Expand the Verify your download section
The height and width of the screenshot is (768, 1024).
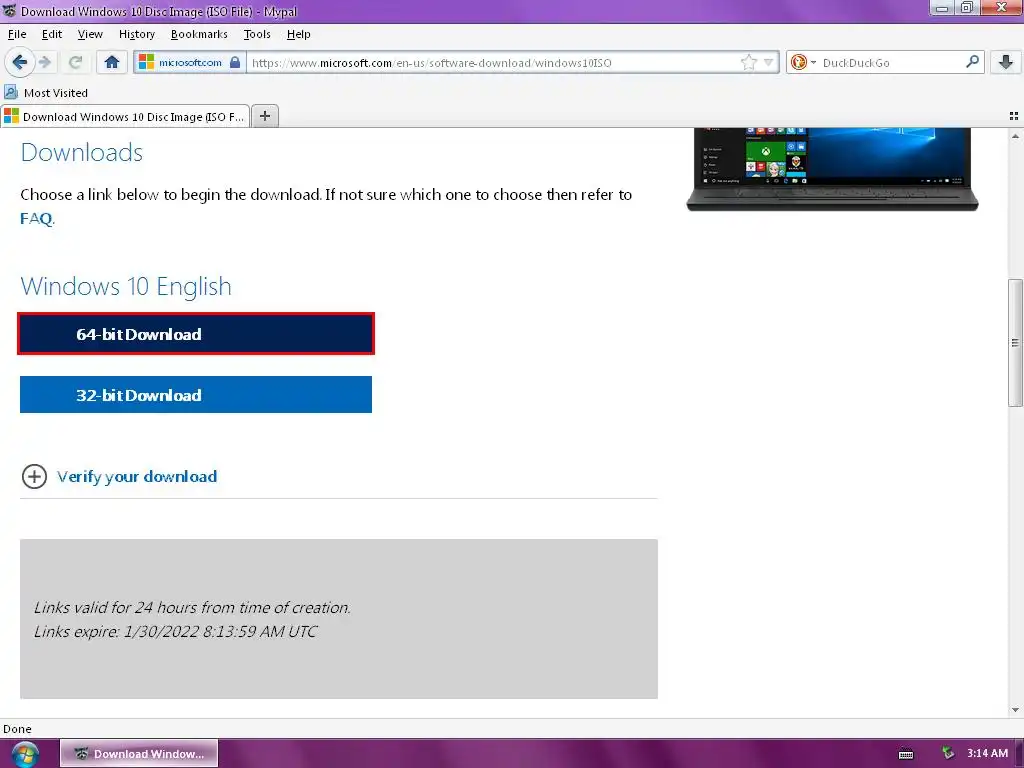pos(120,476)
